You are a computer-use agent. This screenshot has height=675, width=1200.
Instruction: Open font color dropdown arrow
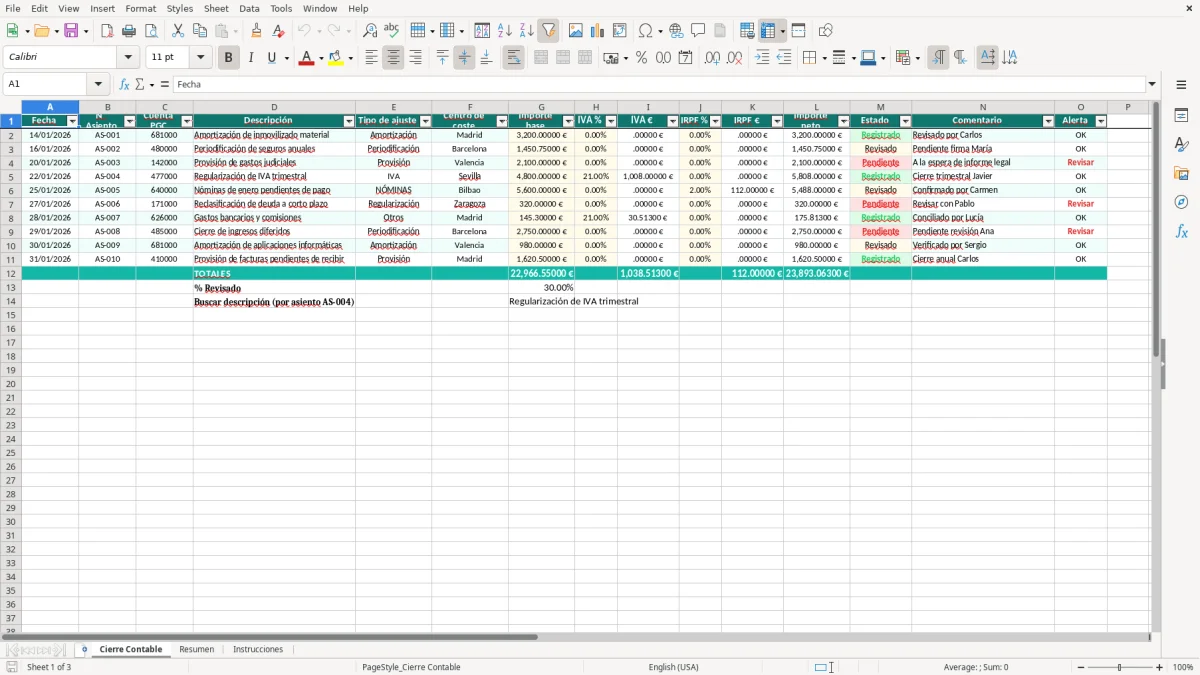click(x=320, y=58)
